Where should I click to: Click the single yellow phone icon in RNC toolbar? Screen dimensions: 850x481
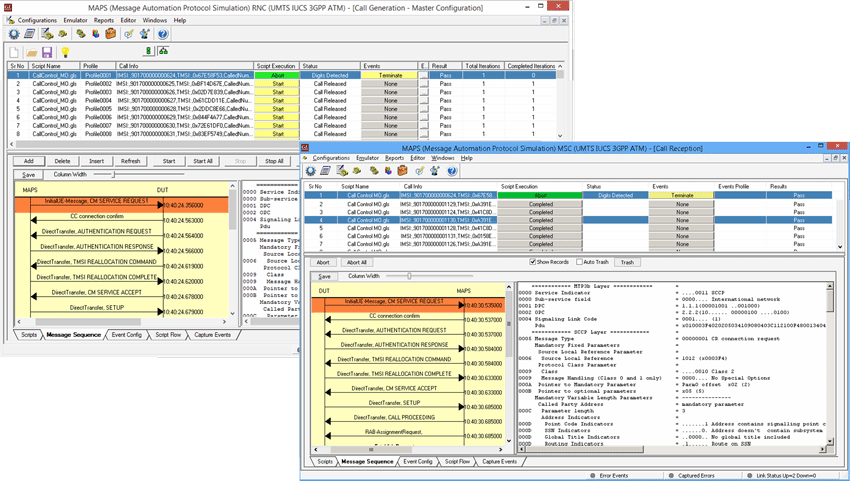63,34
